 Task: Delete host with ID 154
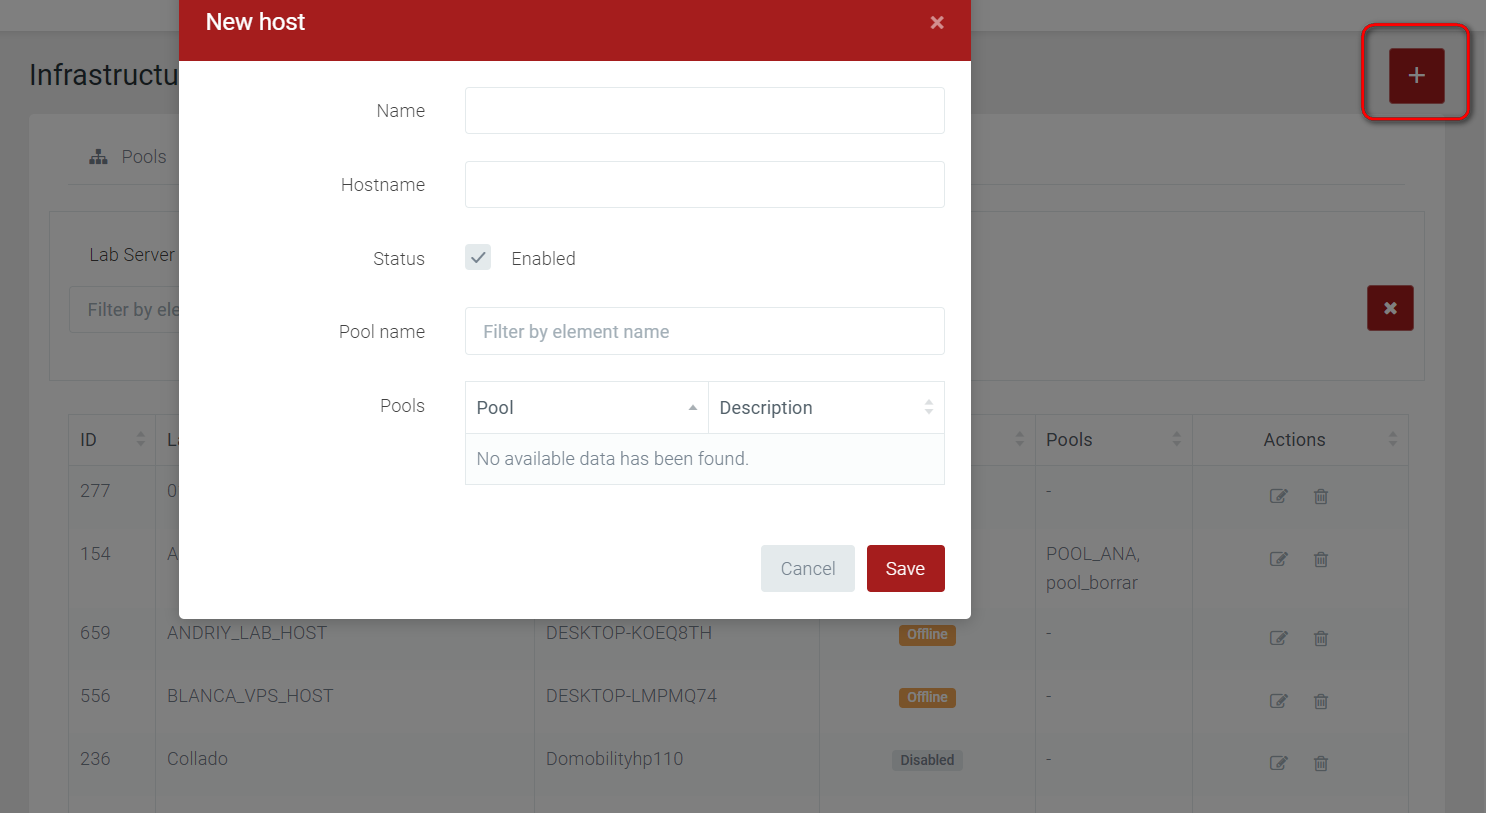click(1321, 559)
